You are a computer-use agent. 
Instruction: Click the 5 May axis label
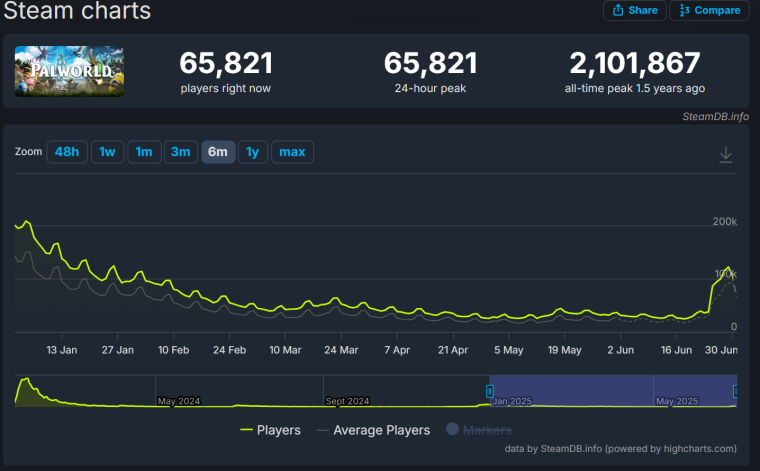(508, 350)
